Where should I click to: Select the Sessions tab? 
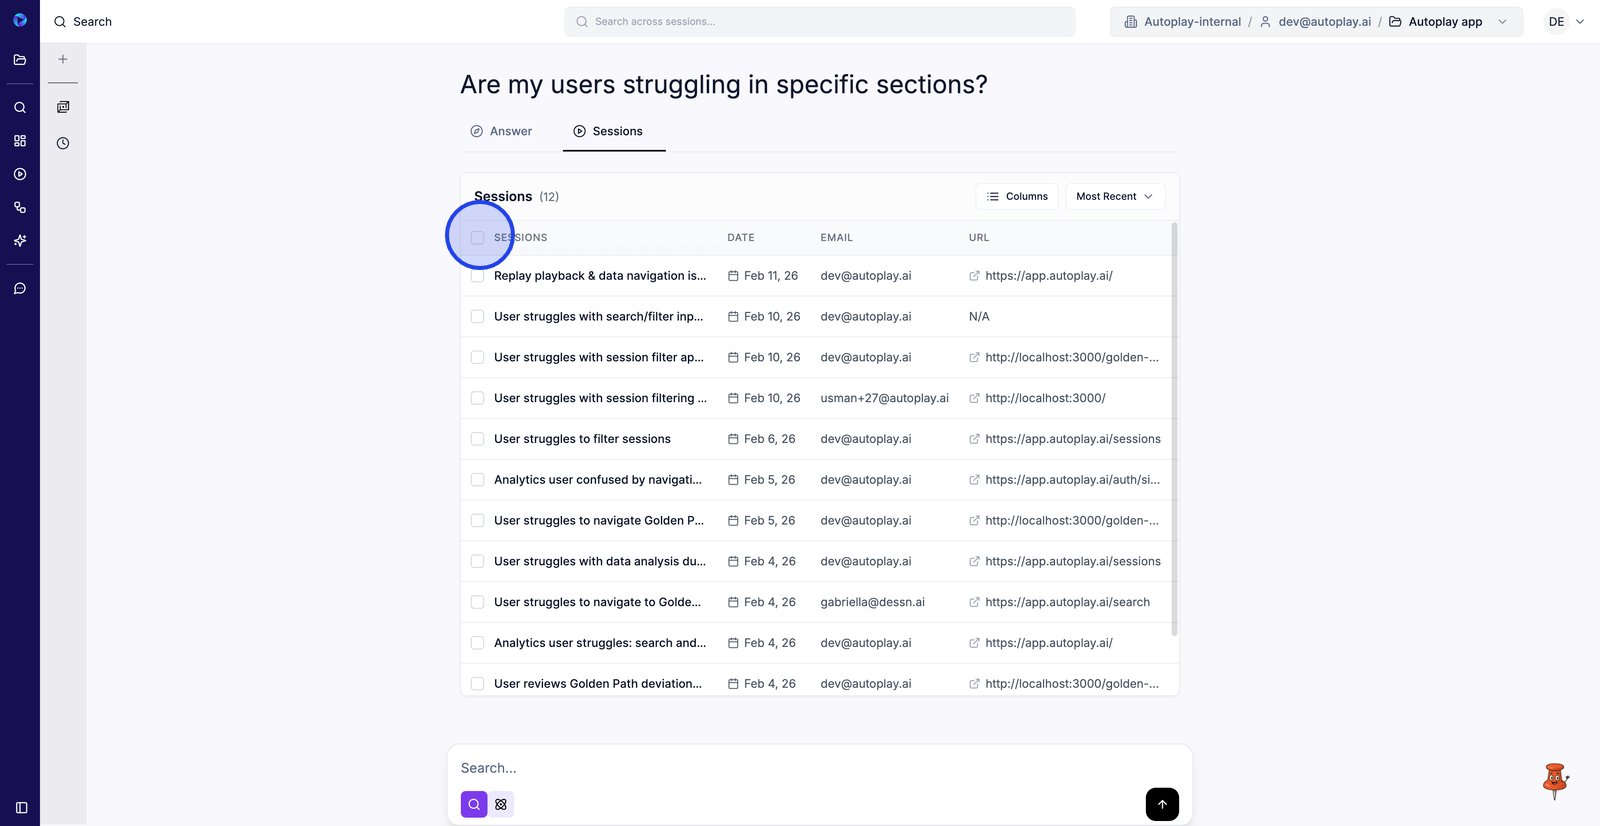[x=608, y=132]
